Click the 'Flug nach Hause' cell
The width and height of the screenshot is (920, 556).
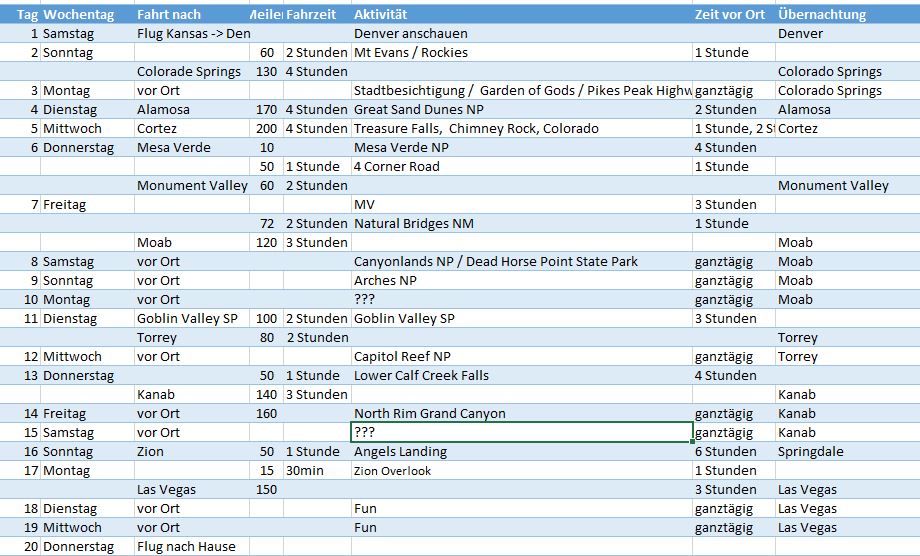click(186, 547)
